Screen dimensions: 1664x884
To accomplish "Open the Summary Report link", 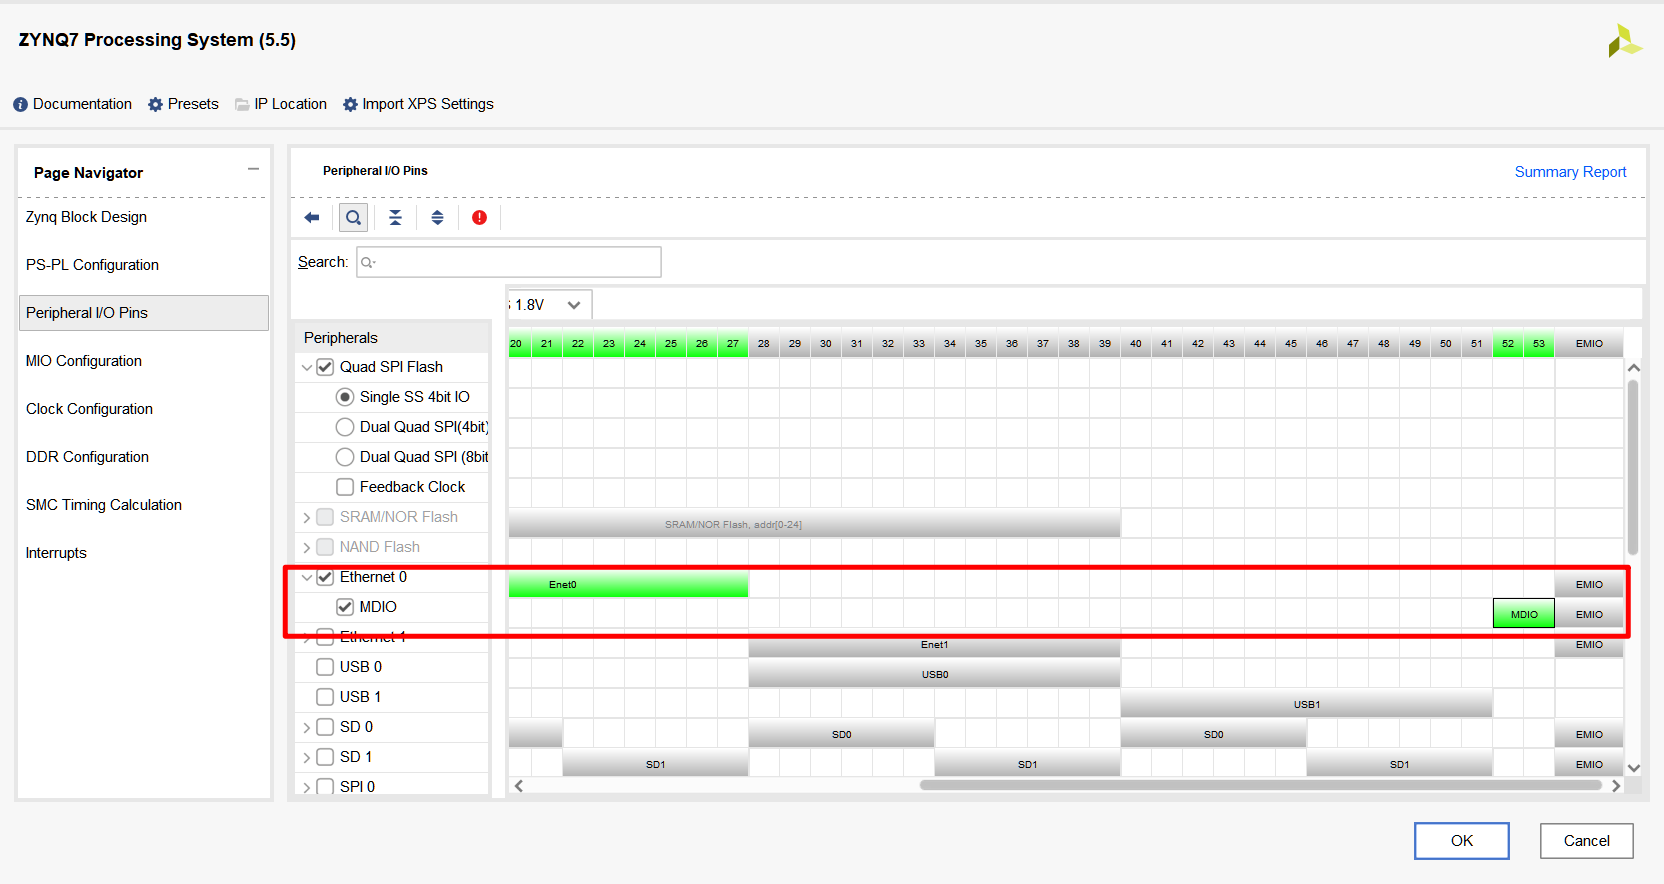I will (x=1570, y=172).
